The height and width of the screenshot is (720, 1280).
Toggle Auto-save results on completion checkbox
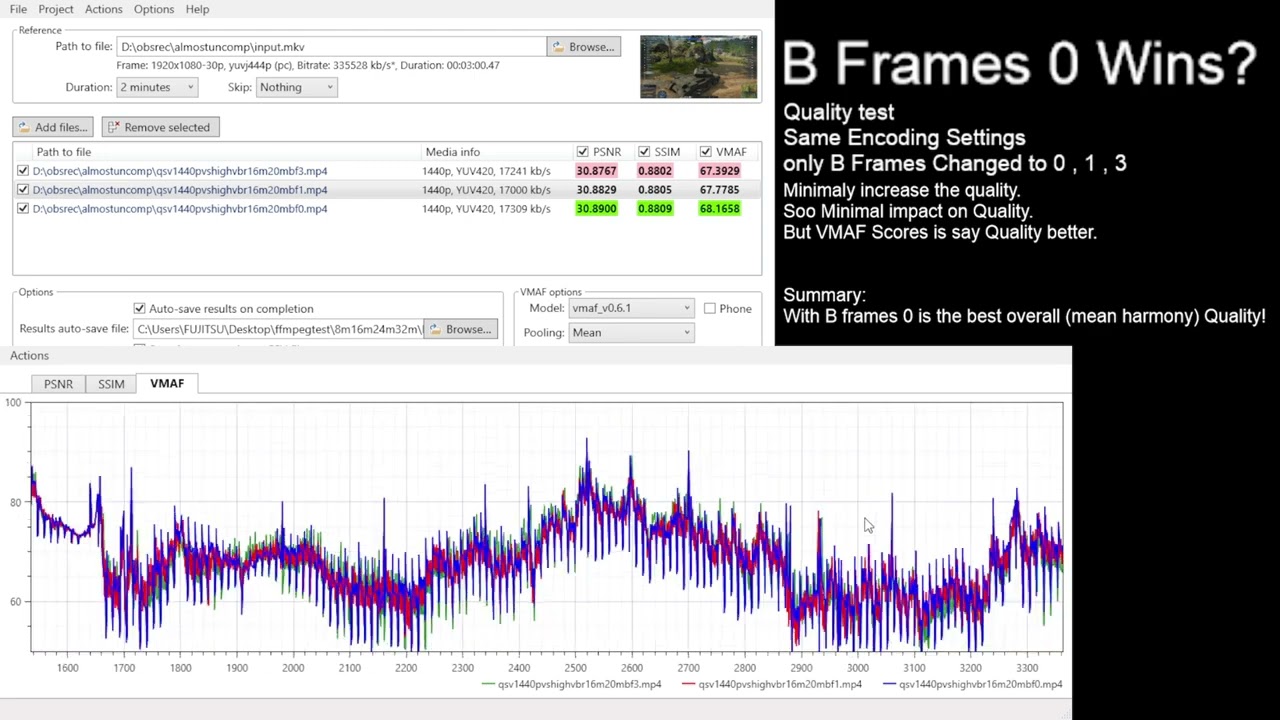[x=139, y=309]
